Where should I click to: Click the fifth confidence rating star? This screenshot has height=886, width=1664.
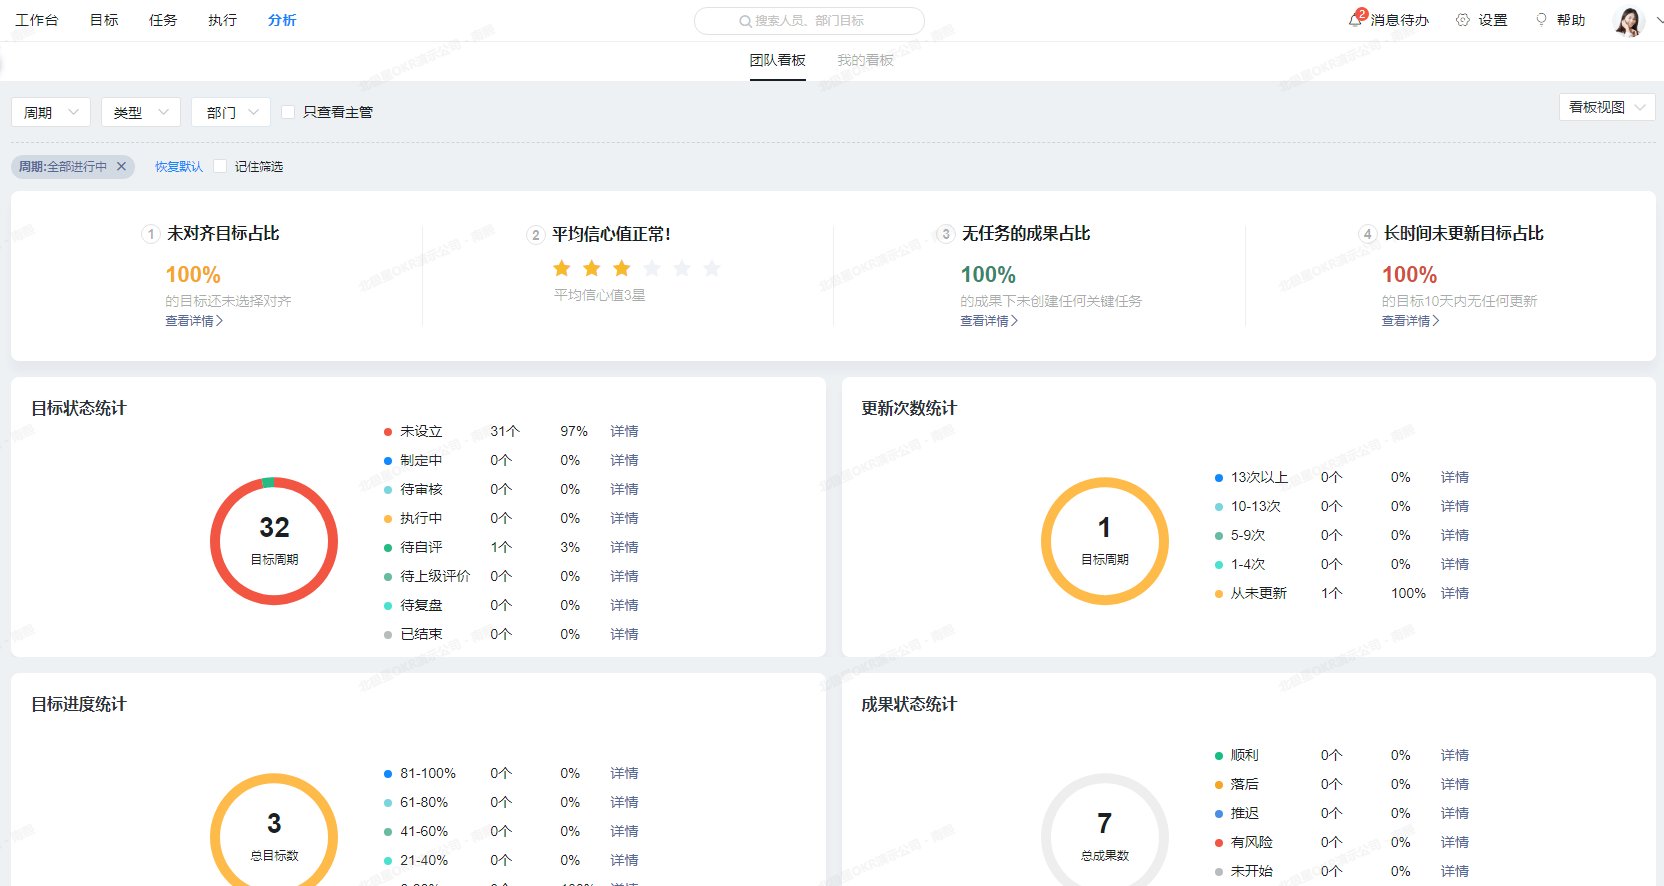pos(682,268)
